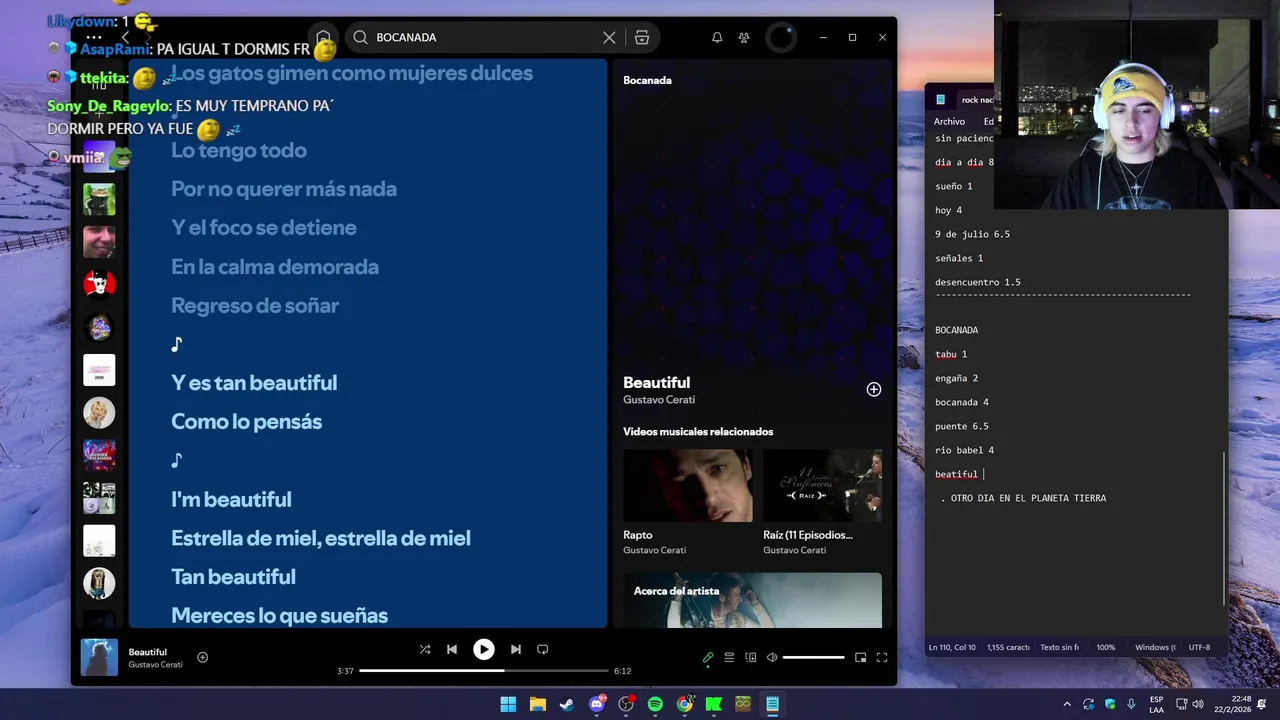This screenshot has height=720, width=1280.
Task: Open the Raíz (11 Episodios) video thumbnail
Action: pyautogui.click(x=822, y=485)
